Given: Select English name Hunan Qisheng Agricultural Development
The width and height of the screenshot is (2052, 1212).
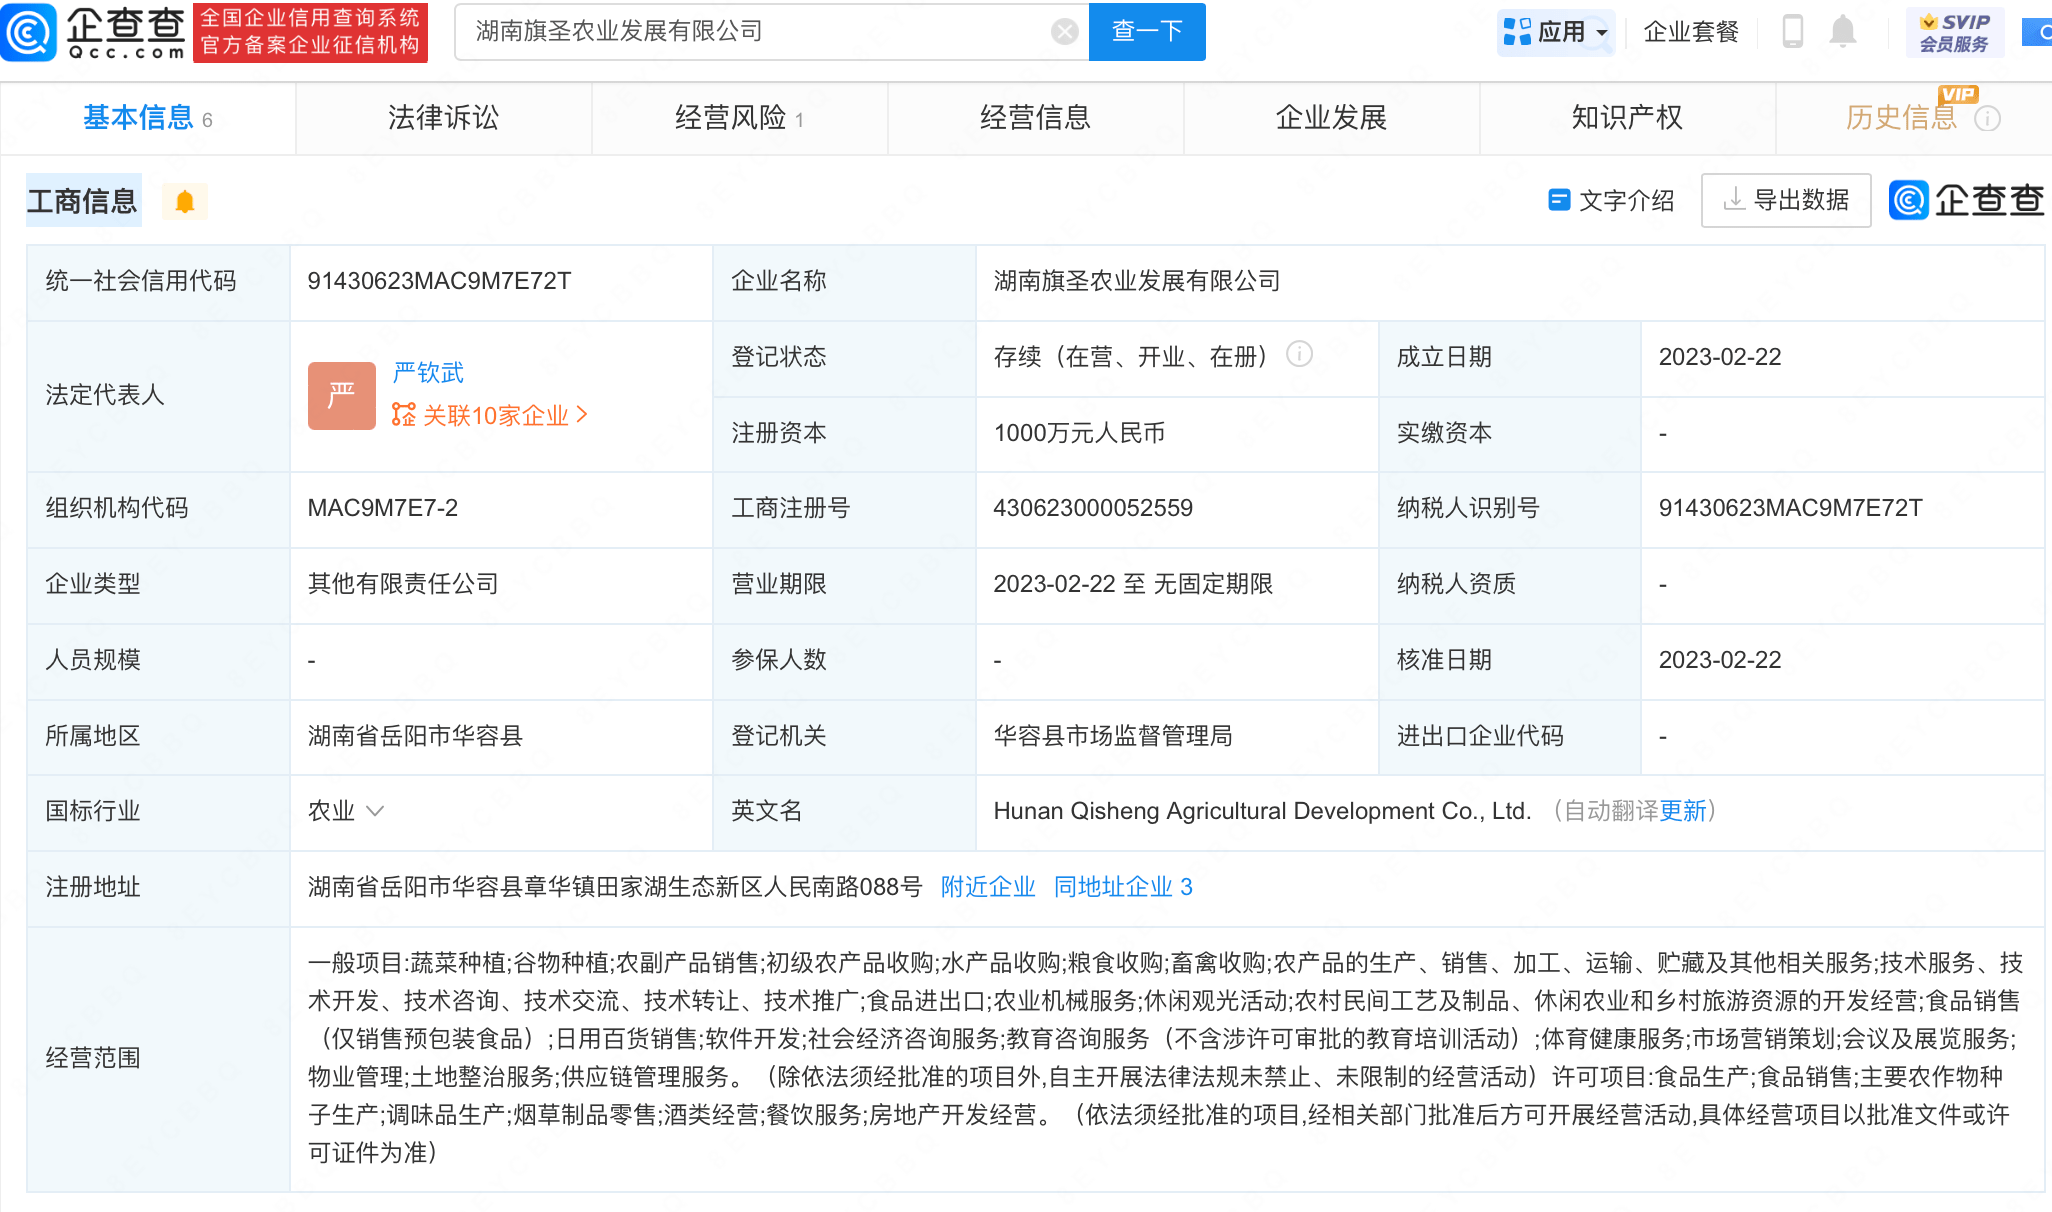Looking at the screenshot, I should pos(1262,811).
